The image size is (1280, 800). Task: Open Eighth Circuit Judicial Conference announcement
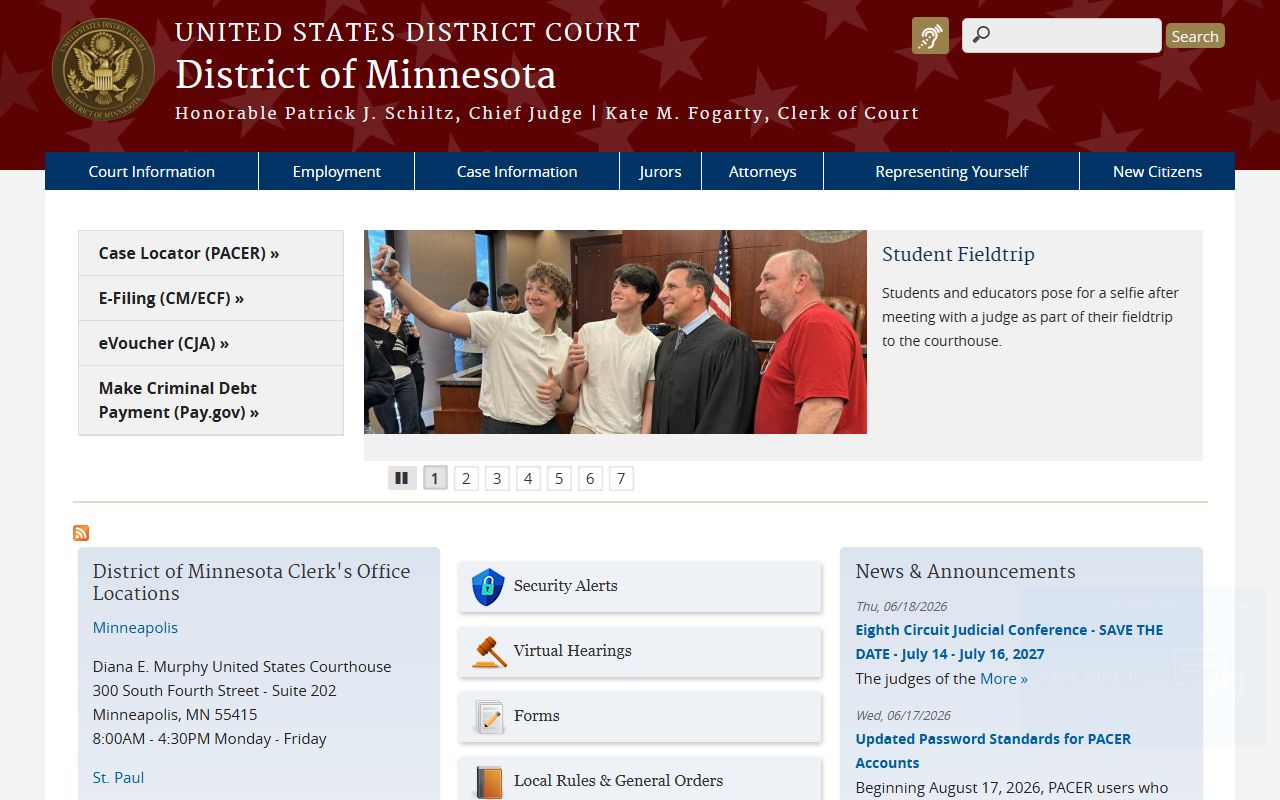tap(1009, 642)
